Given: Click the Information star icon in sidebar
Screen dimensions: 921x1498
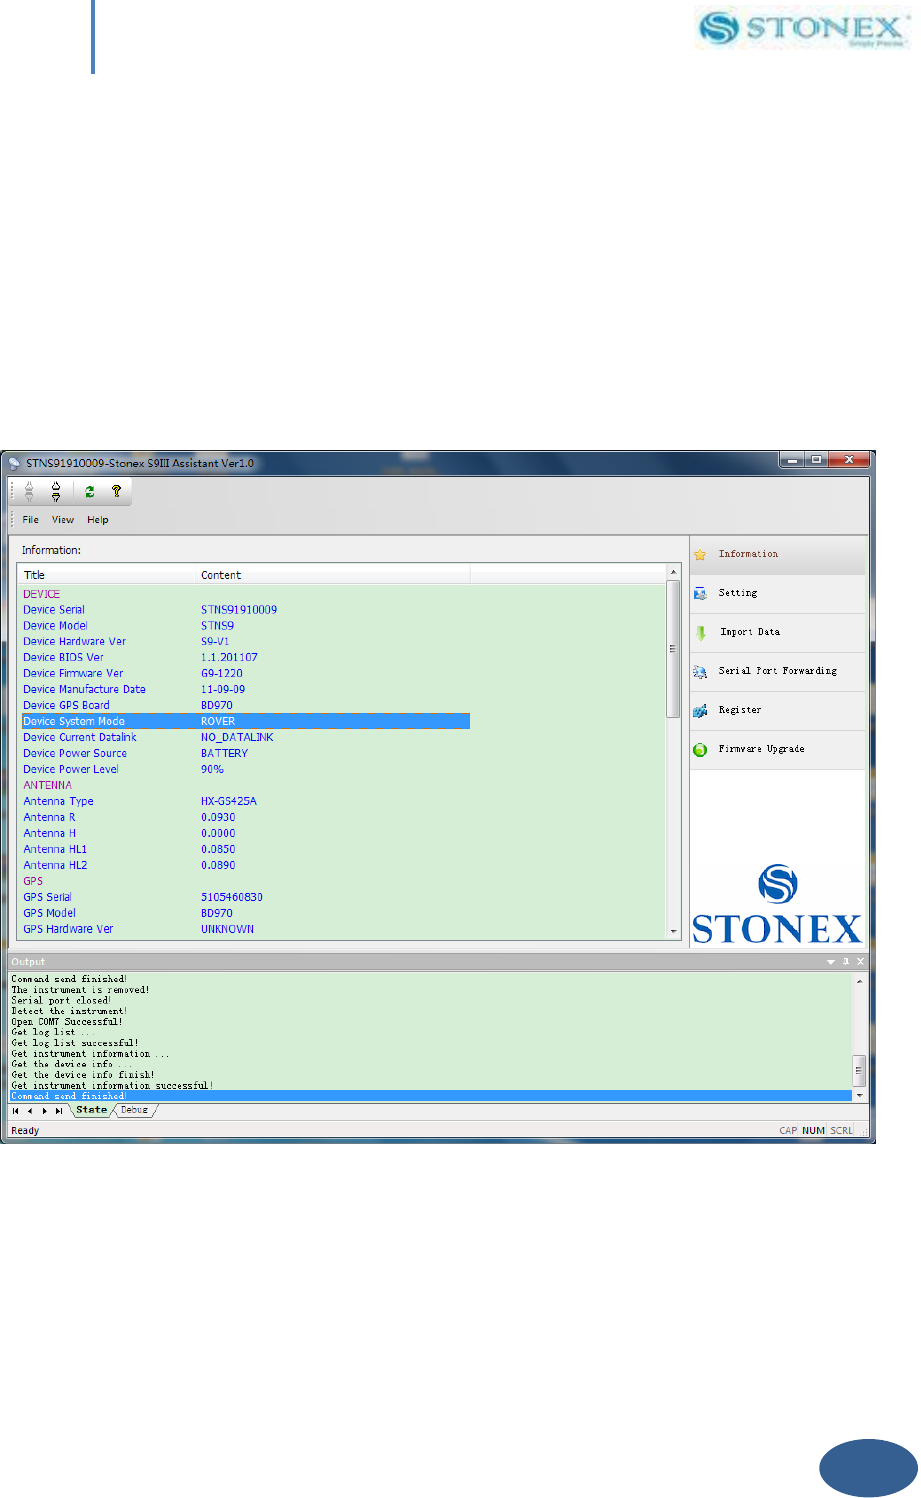Looking at the screenshot, I should coord(700,554).
